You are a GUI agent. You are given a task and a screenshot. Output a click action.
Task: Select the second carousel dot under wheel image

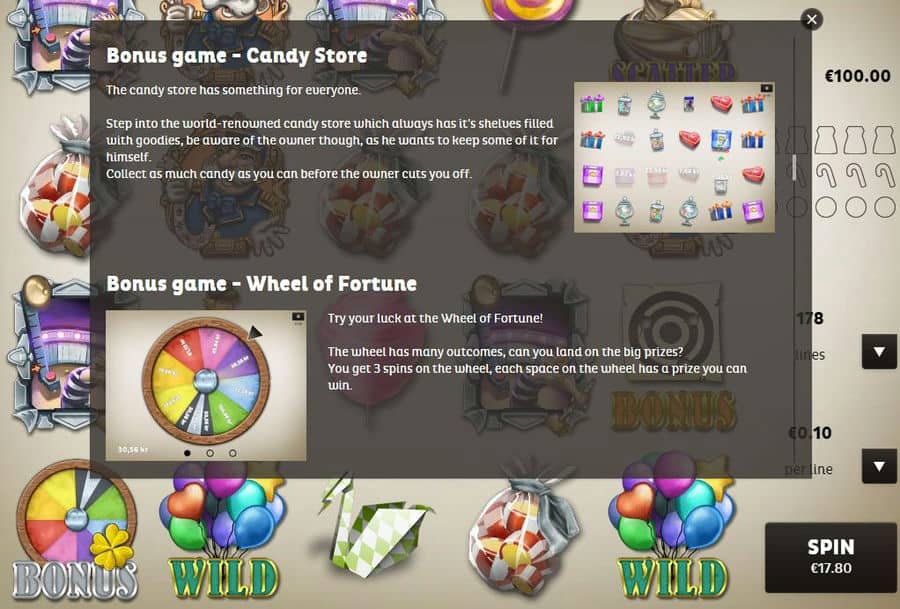click(210, 453)
